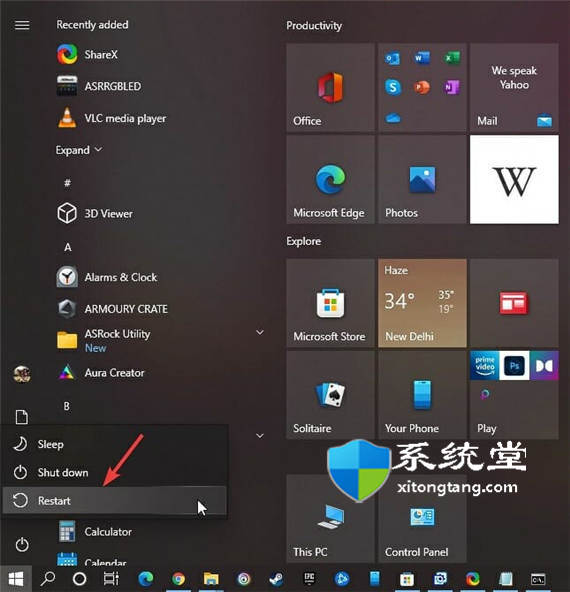
Task: Open Notepad icon on taskbar
Action: 505,578
